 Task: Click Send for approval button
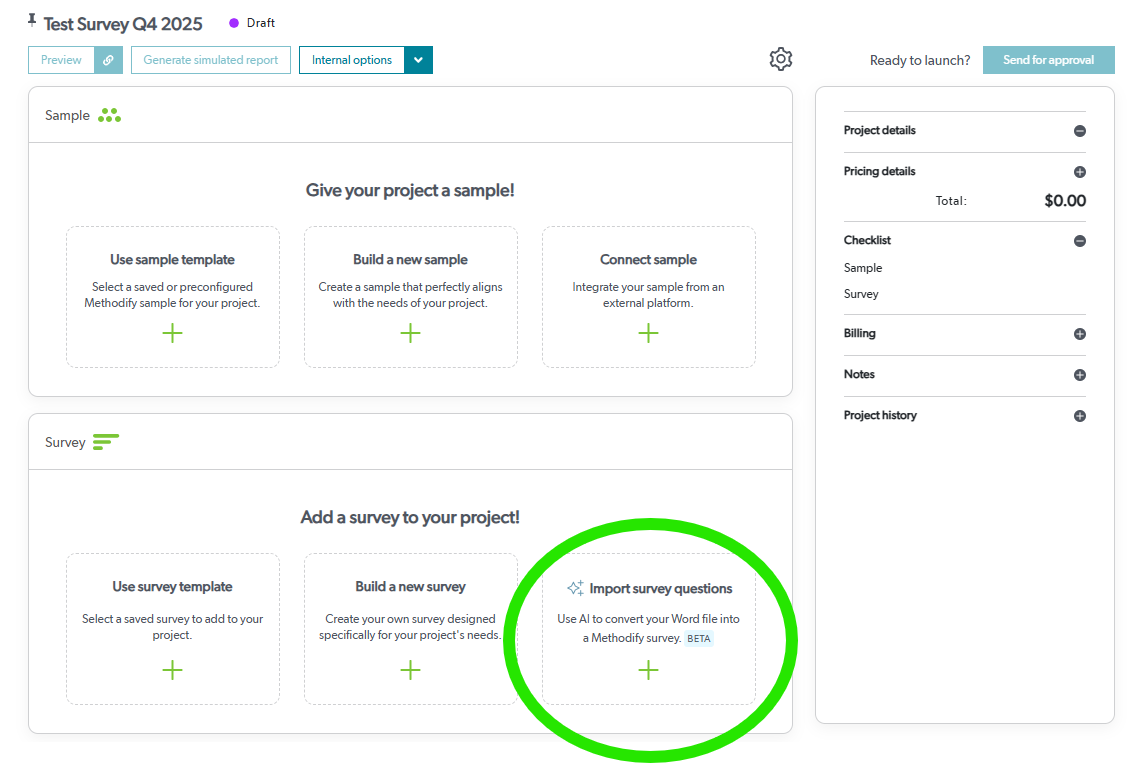(x=1048, y=60)
